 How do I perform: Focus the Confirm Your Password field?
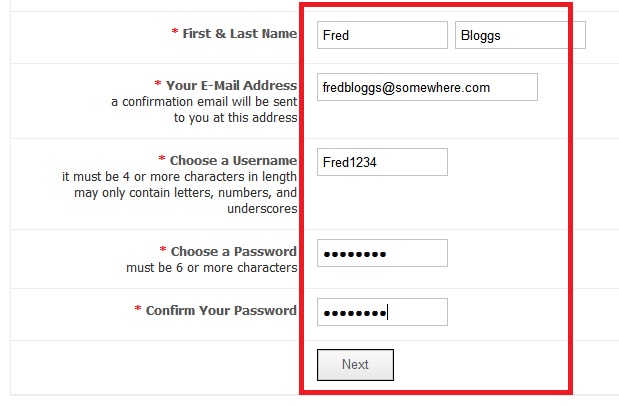pyautogui.click(x=381, y=312)
